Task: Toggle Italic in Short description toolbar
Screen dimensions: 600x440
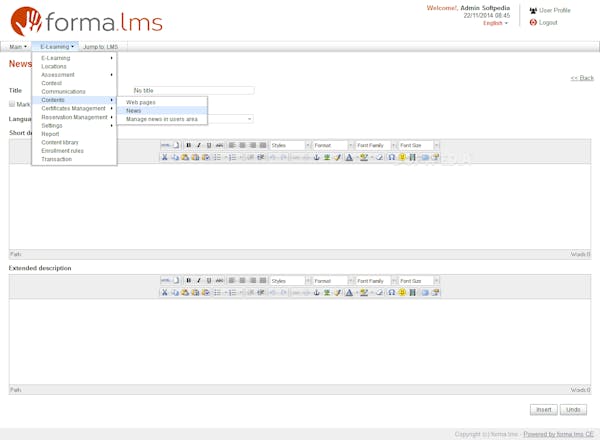Action: 199,145
